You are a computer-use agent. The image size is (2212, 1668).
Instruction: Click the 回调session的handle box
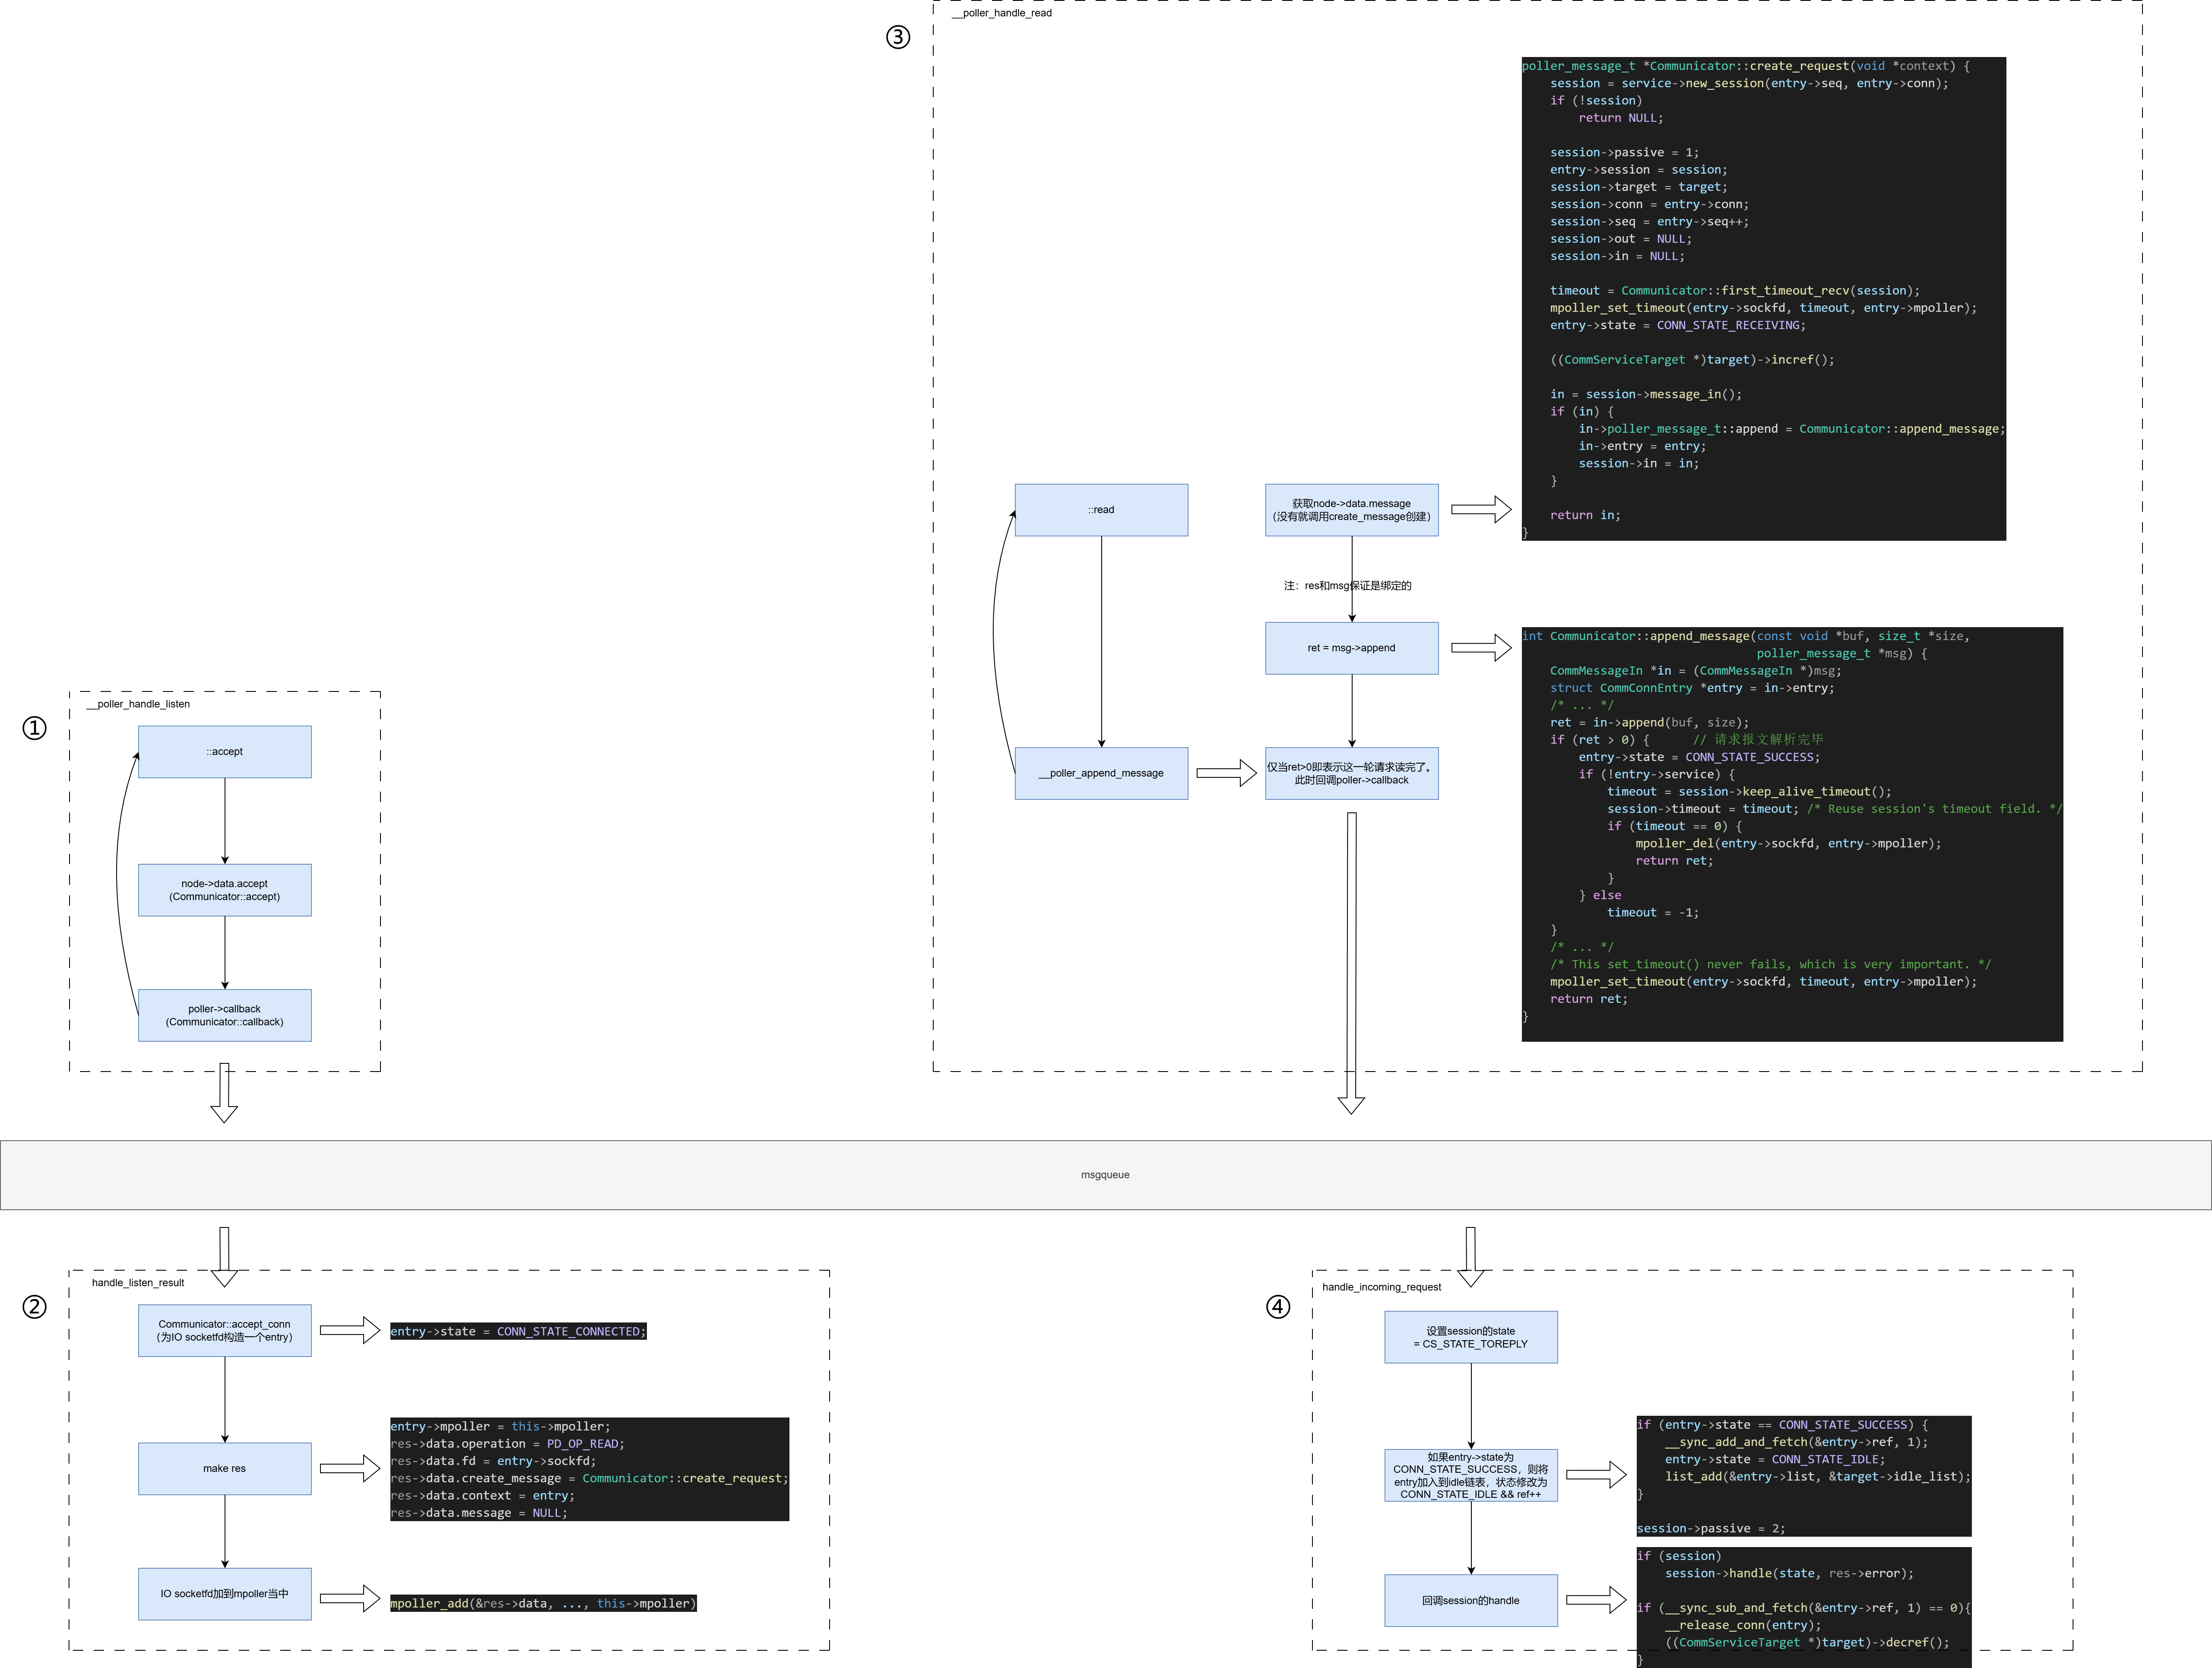pos(1470,1600)
